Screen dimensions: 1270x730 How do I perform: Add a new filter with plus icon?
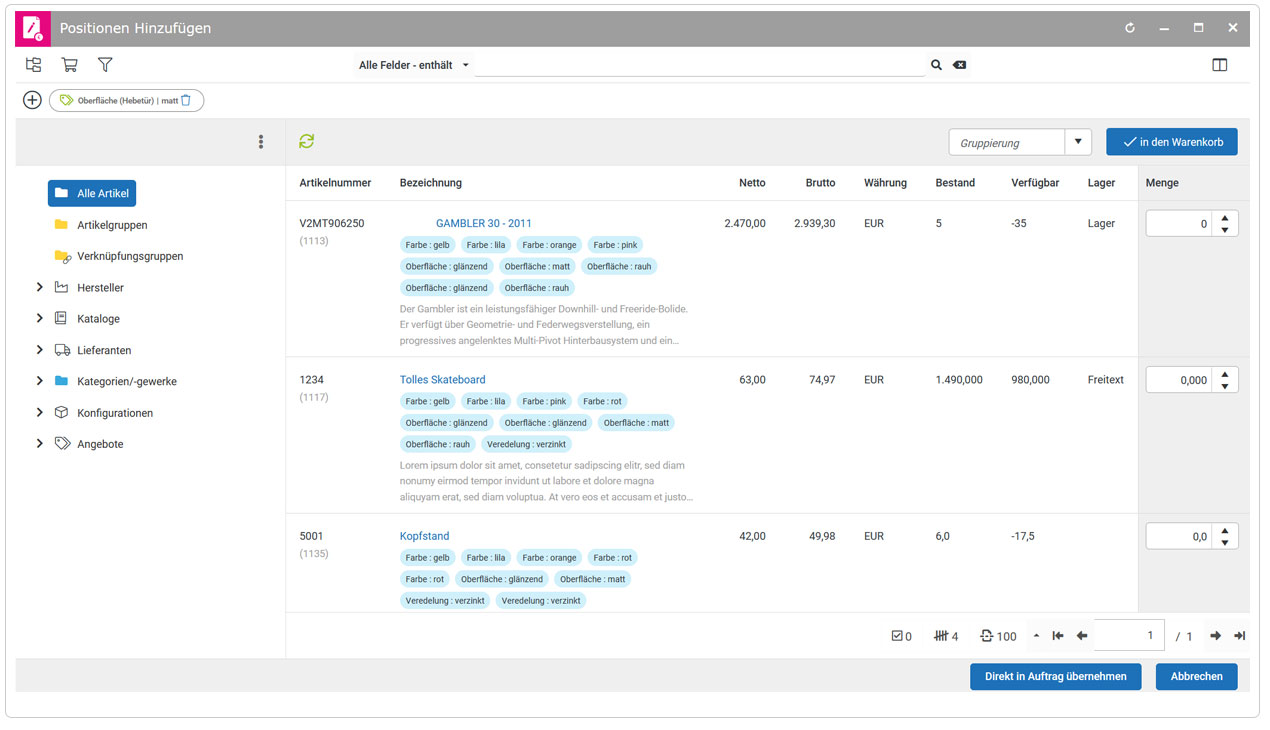[32, 100]
